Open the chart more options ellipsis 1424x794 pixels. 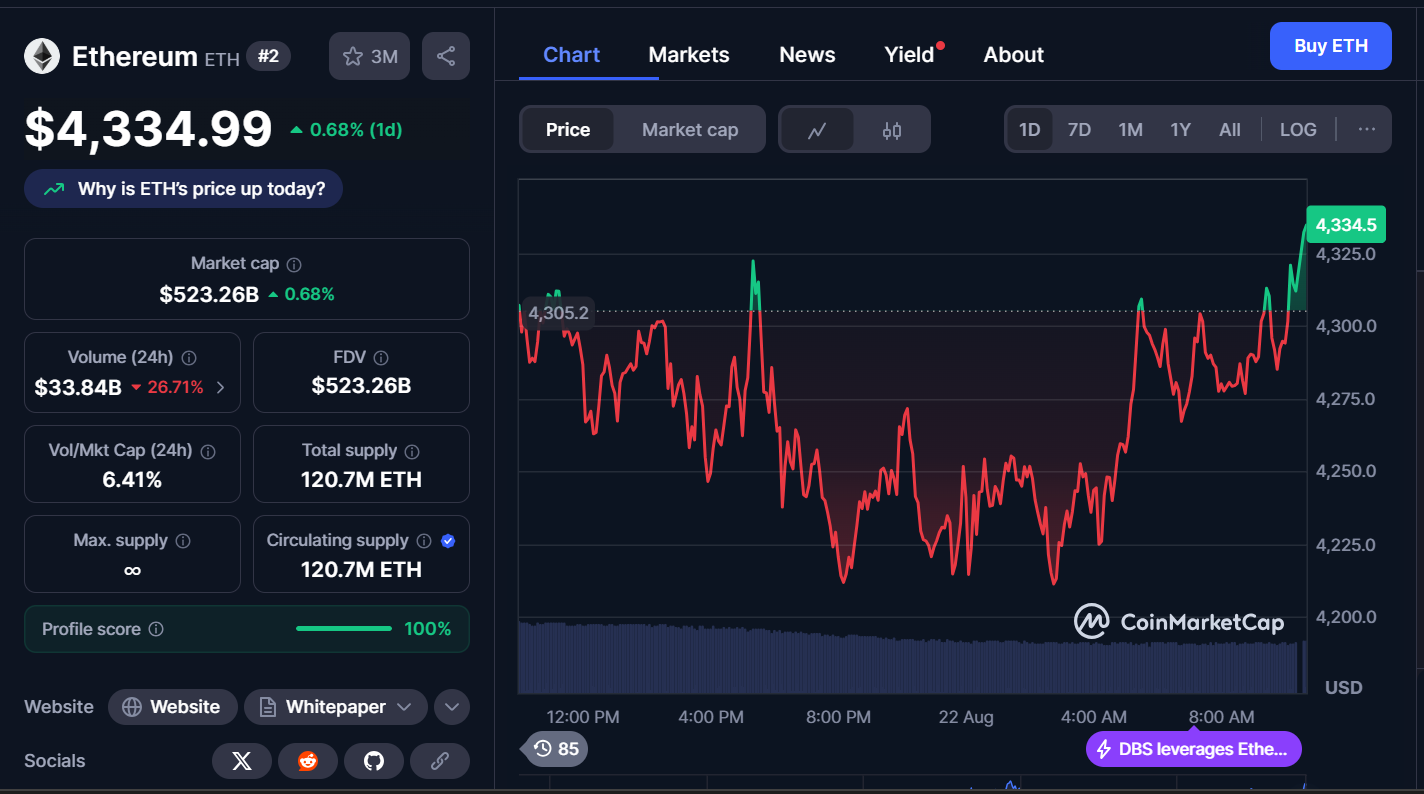coord(1367,130)
